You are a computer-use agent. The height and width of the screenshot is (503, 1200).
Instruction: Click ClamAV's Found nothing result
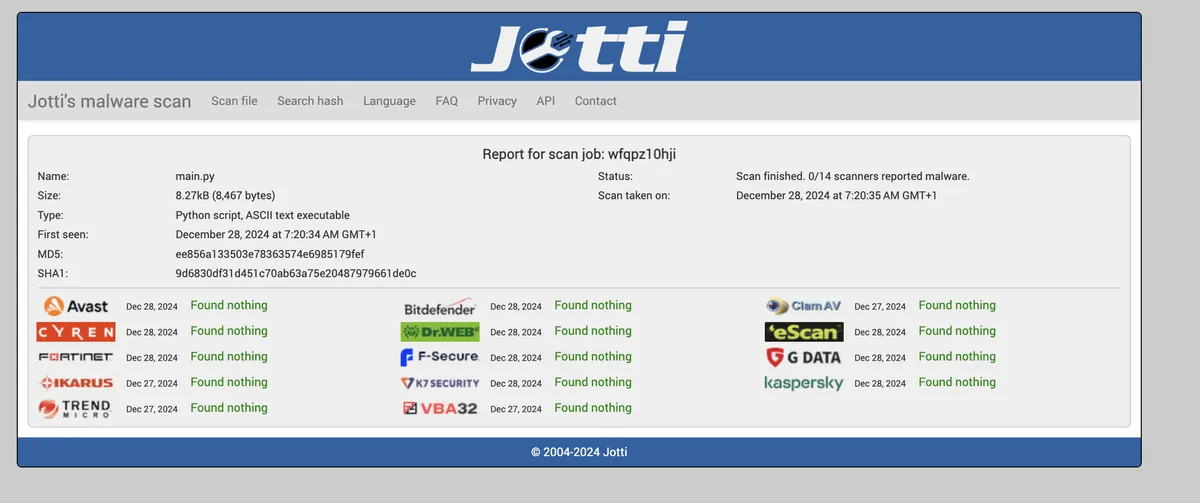[957, 305]
